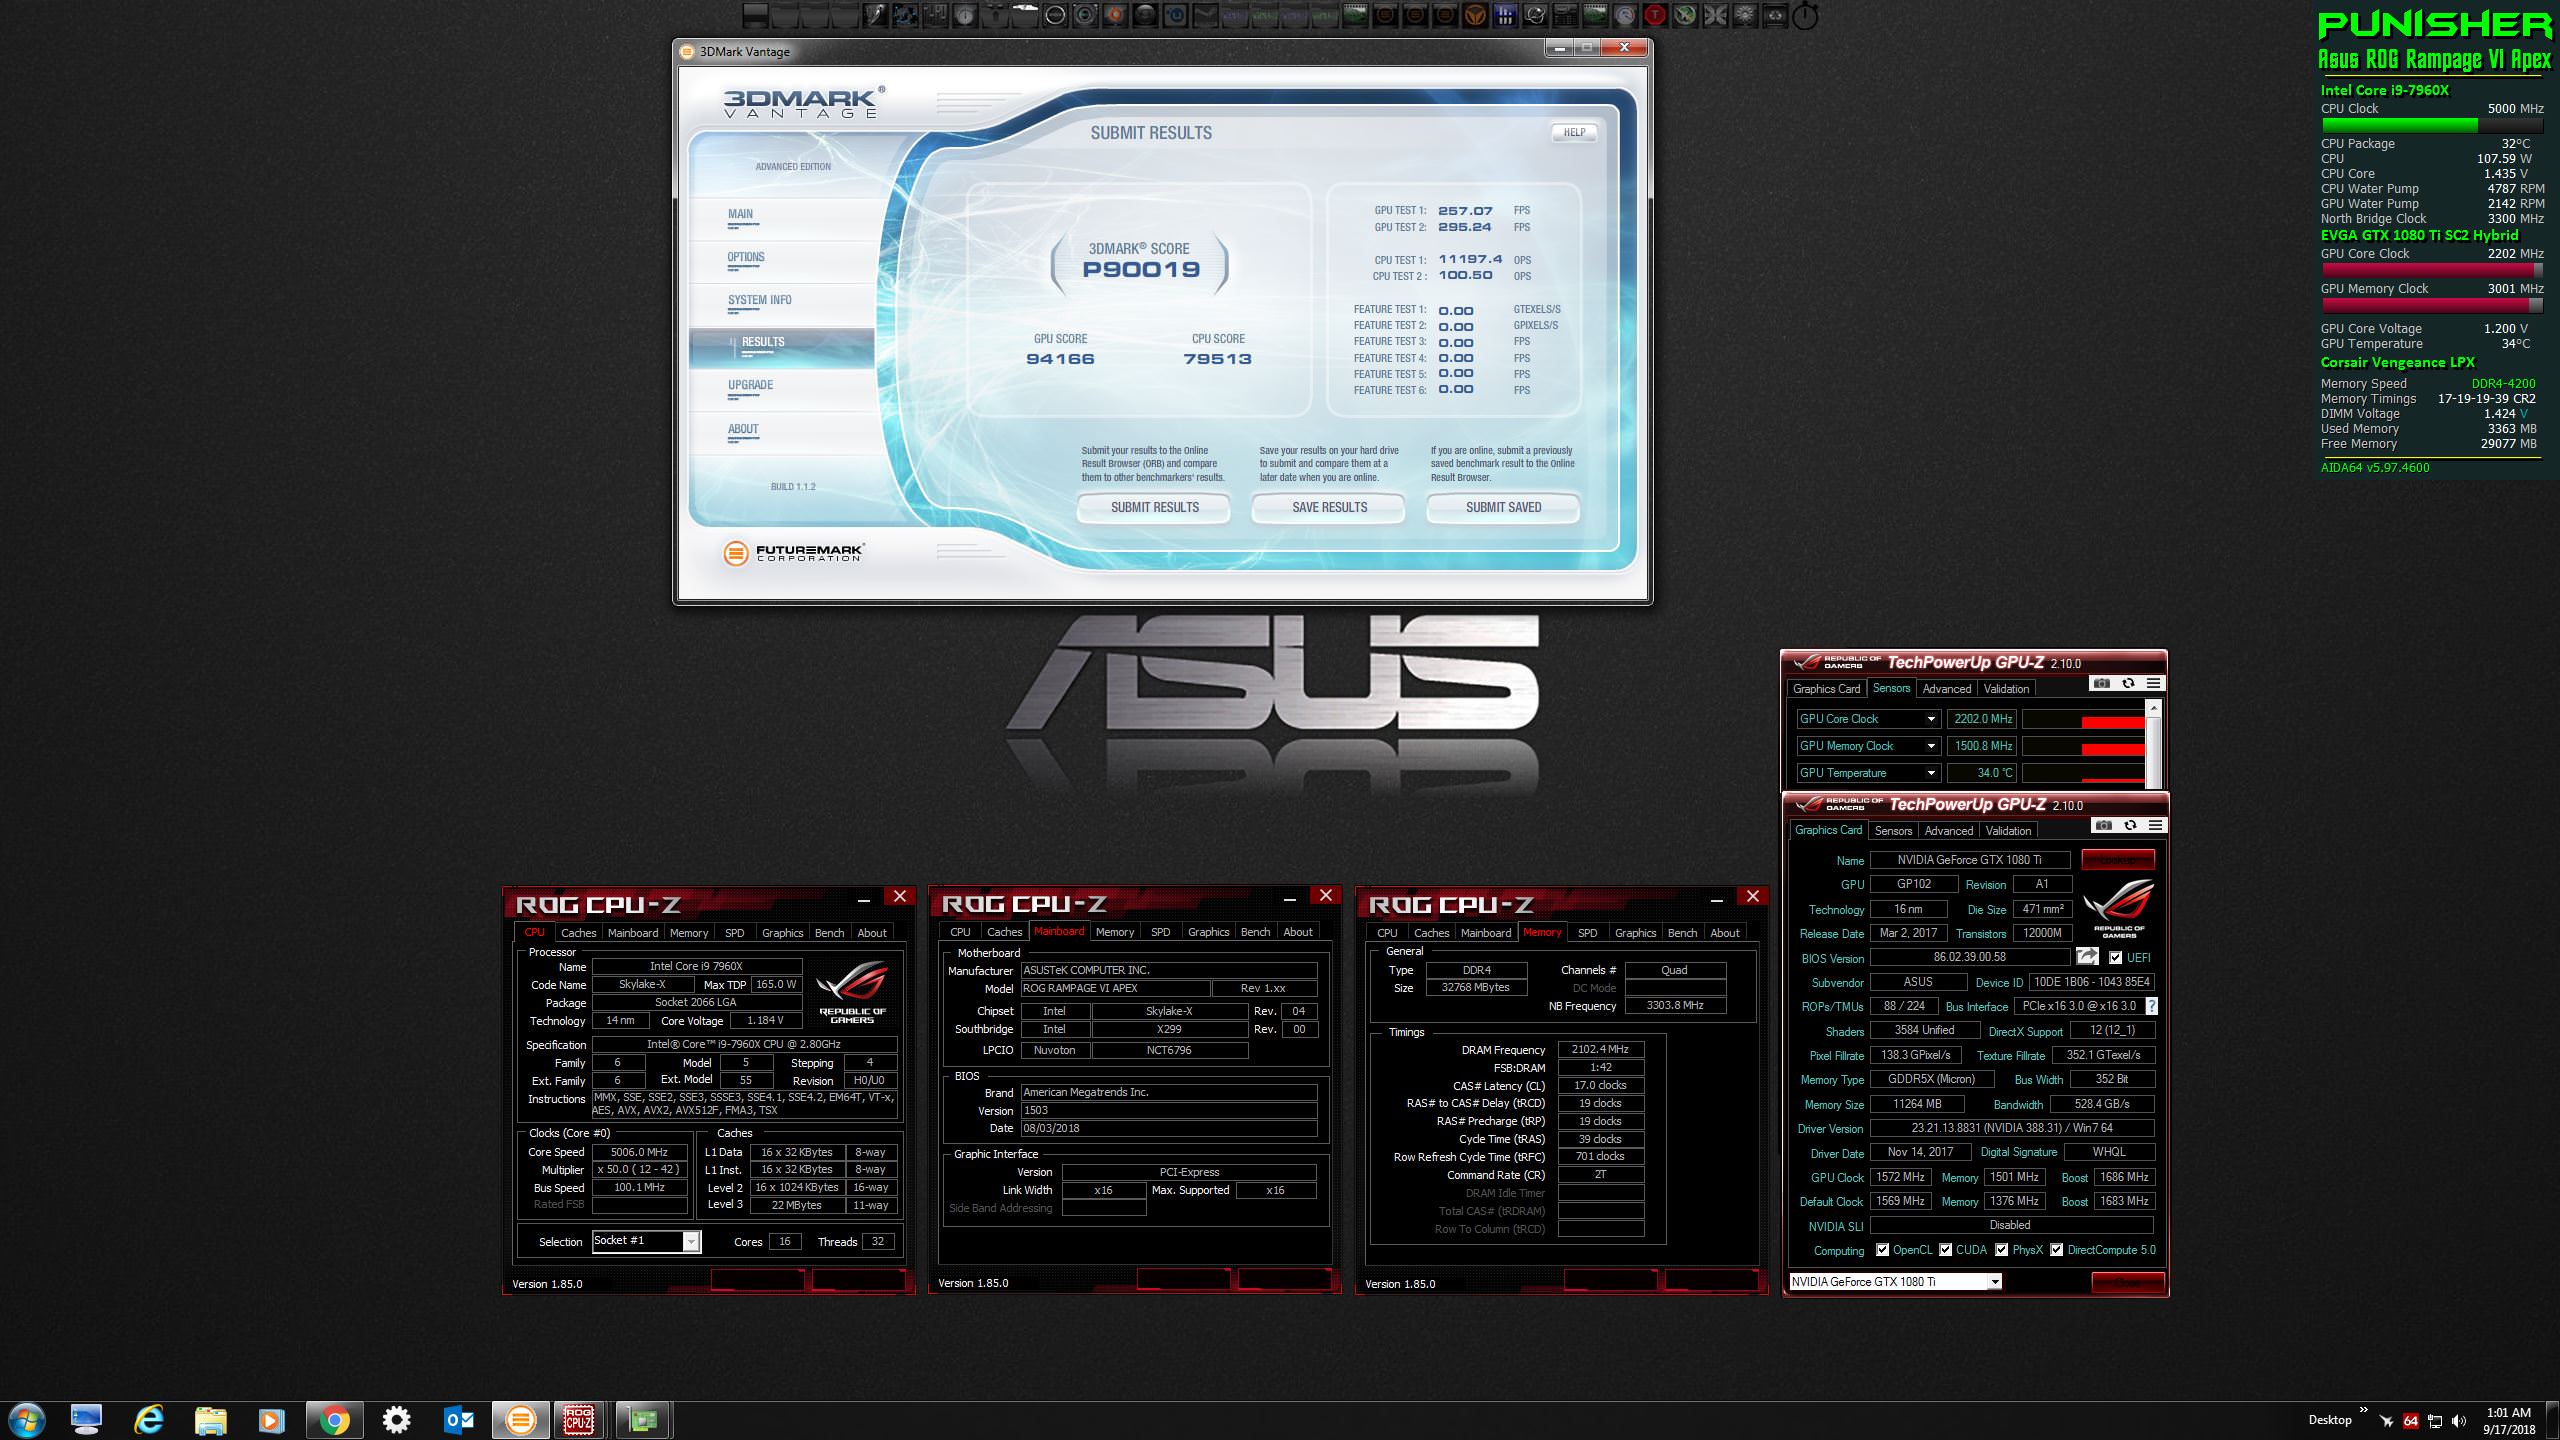Click the red Lookup button in GPU-Z
This screenshot has width=2560, height=1440.
[x=2118, y=859]
